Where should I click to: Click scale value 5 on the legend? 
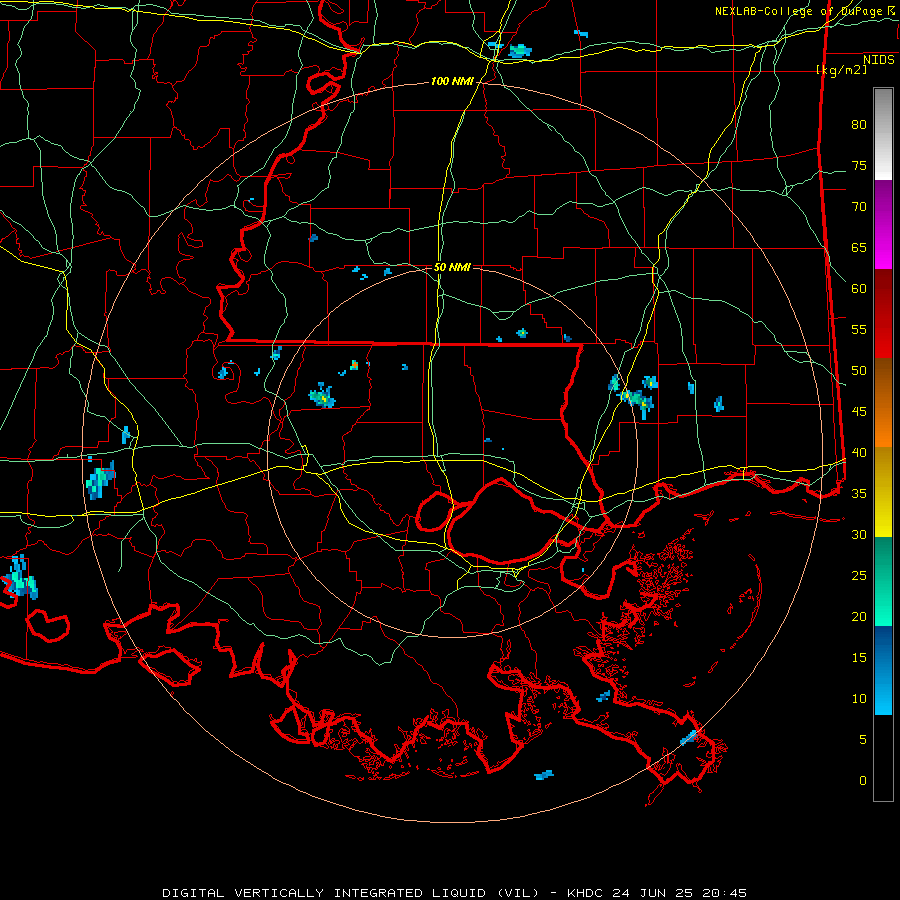[x=863, y=739]
